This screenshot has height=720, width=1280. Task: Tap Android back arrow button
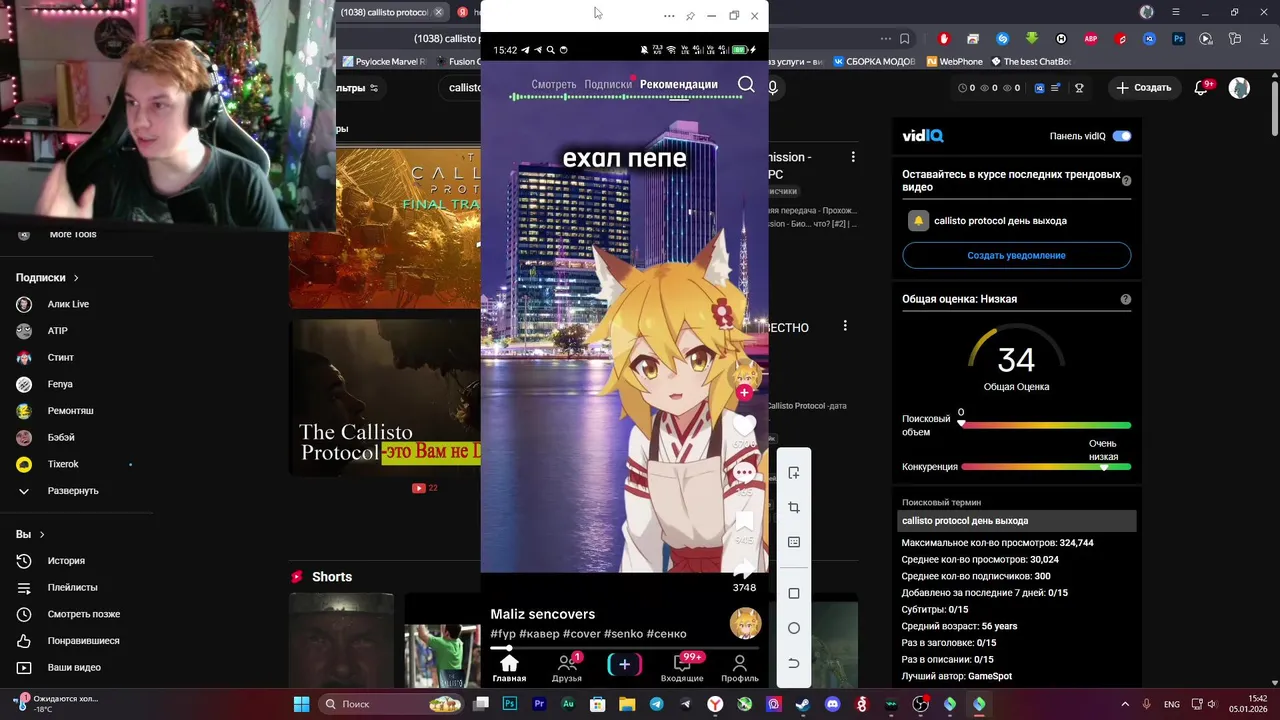click(794, 663)
